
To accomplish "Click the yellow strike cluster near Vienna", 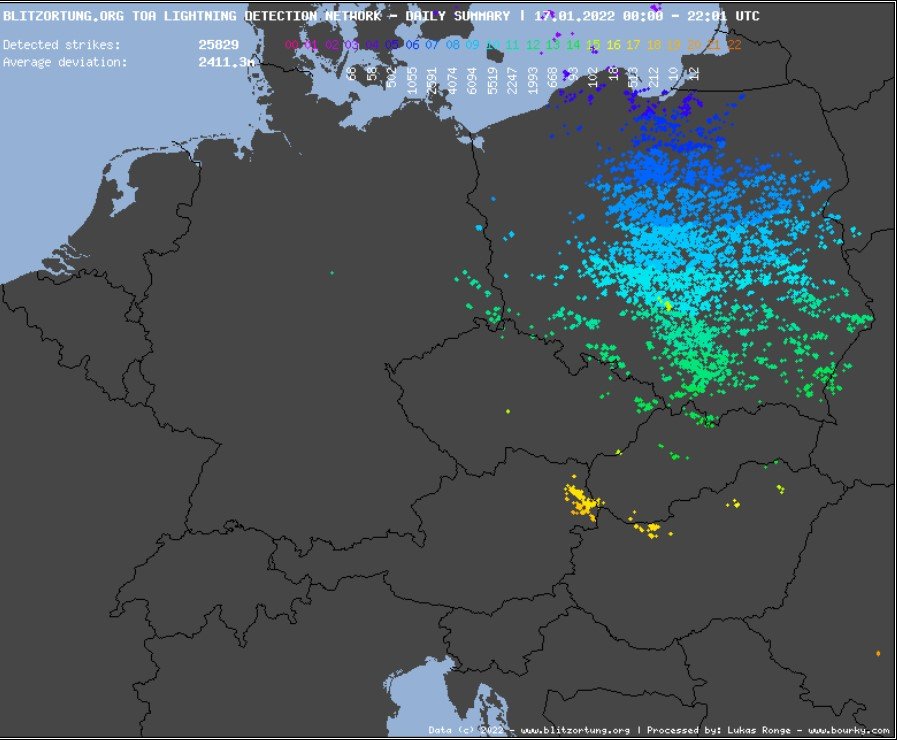I will tap(579, 501).
